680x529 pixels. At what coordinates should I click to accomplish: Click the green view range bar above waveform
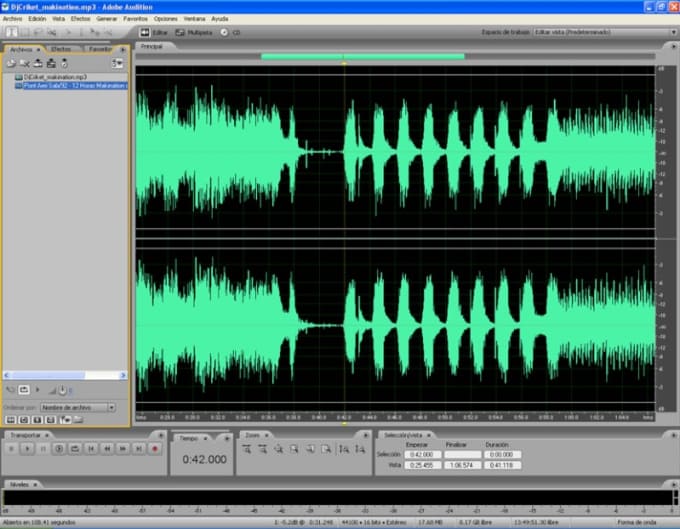(x=363, y=56)
